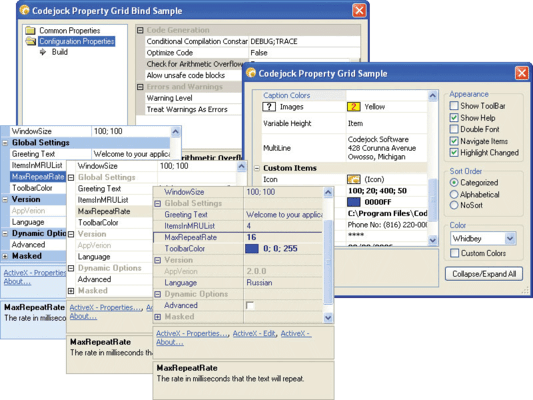The height and width of the screenshot is (400, 533).
Task: Collapse Version category in the blue grid
Action: 5,199
